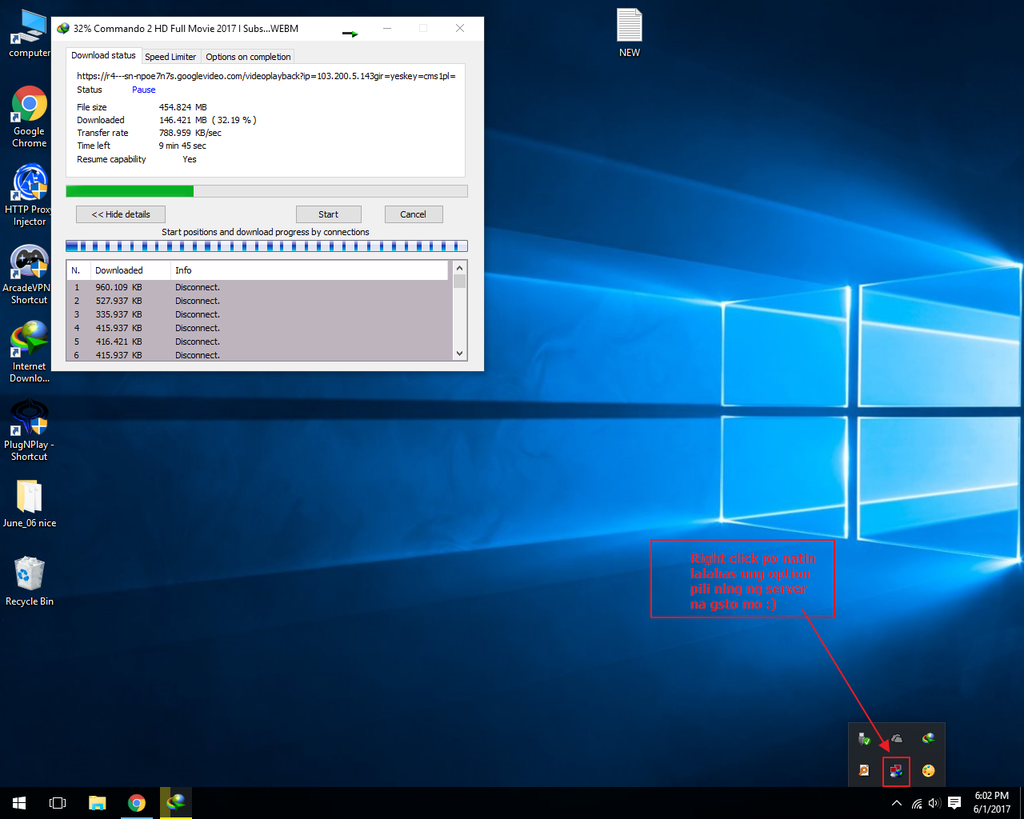Open the PlugNPlay Shortcut desktop icon
This screenshot has height=819, width=1024.
click(x=29, y=430)
